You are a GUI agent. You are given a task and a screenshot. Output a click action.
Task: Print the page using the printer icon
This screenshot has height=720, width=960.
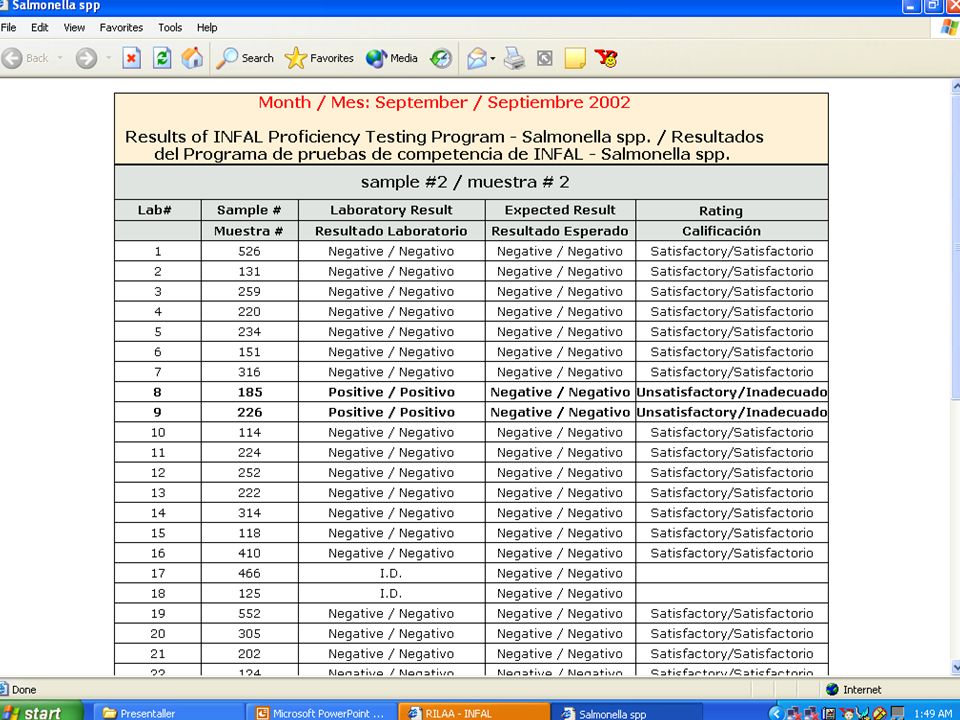514,58
